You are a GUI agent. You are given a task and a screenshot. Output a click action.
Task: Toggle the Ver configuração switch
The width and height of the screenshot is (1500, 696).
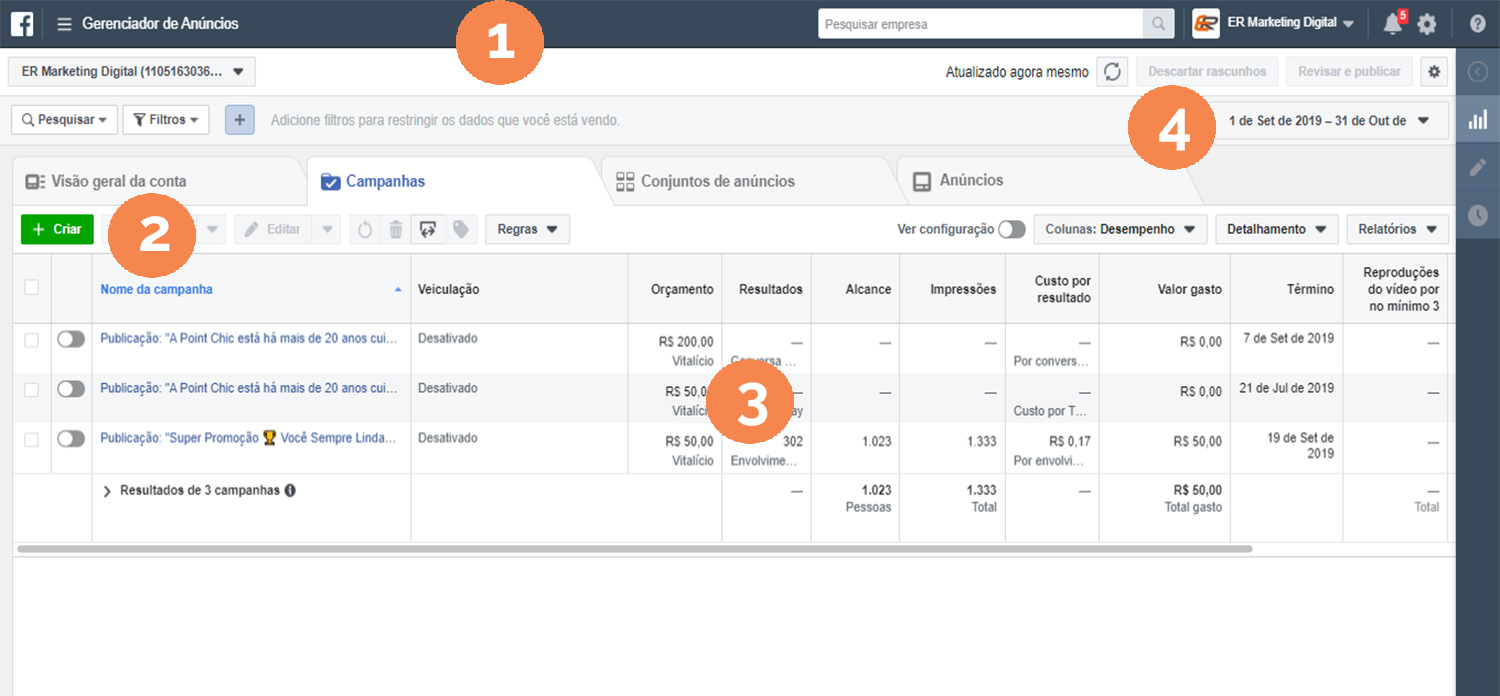[1011, 230]
